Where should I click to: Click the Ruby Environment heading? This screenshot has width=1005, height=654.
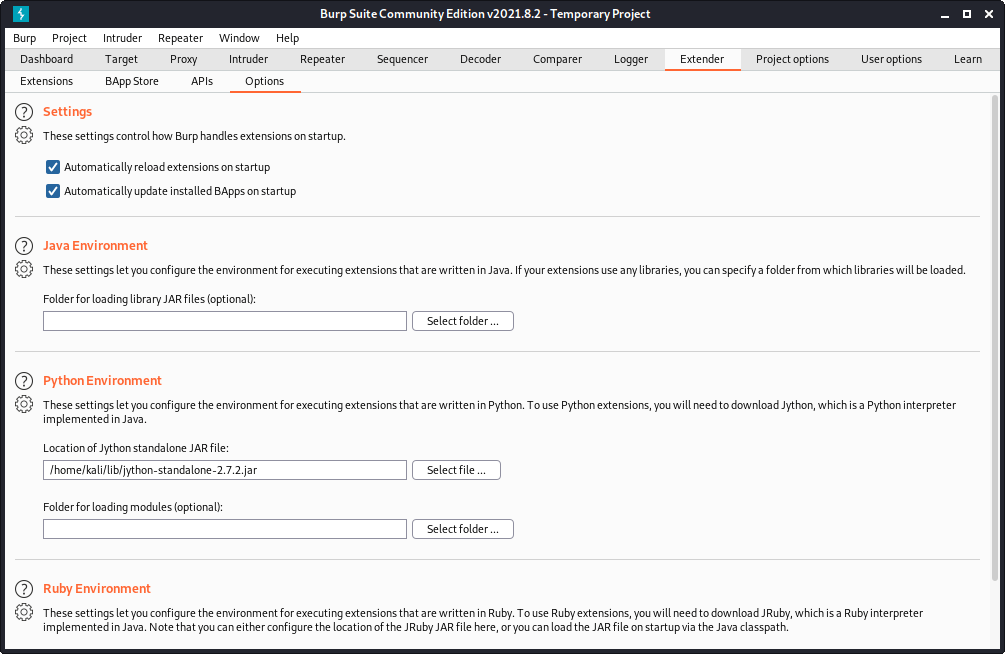click(97, 589)
